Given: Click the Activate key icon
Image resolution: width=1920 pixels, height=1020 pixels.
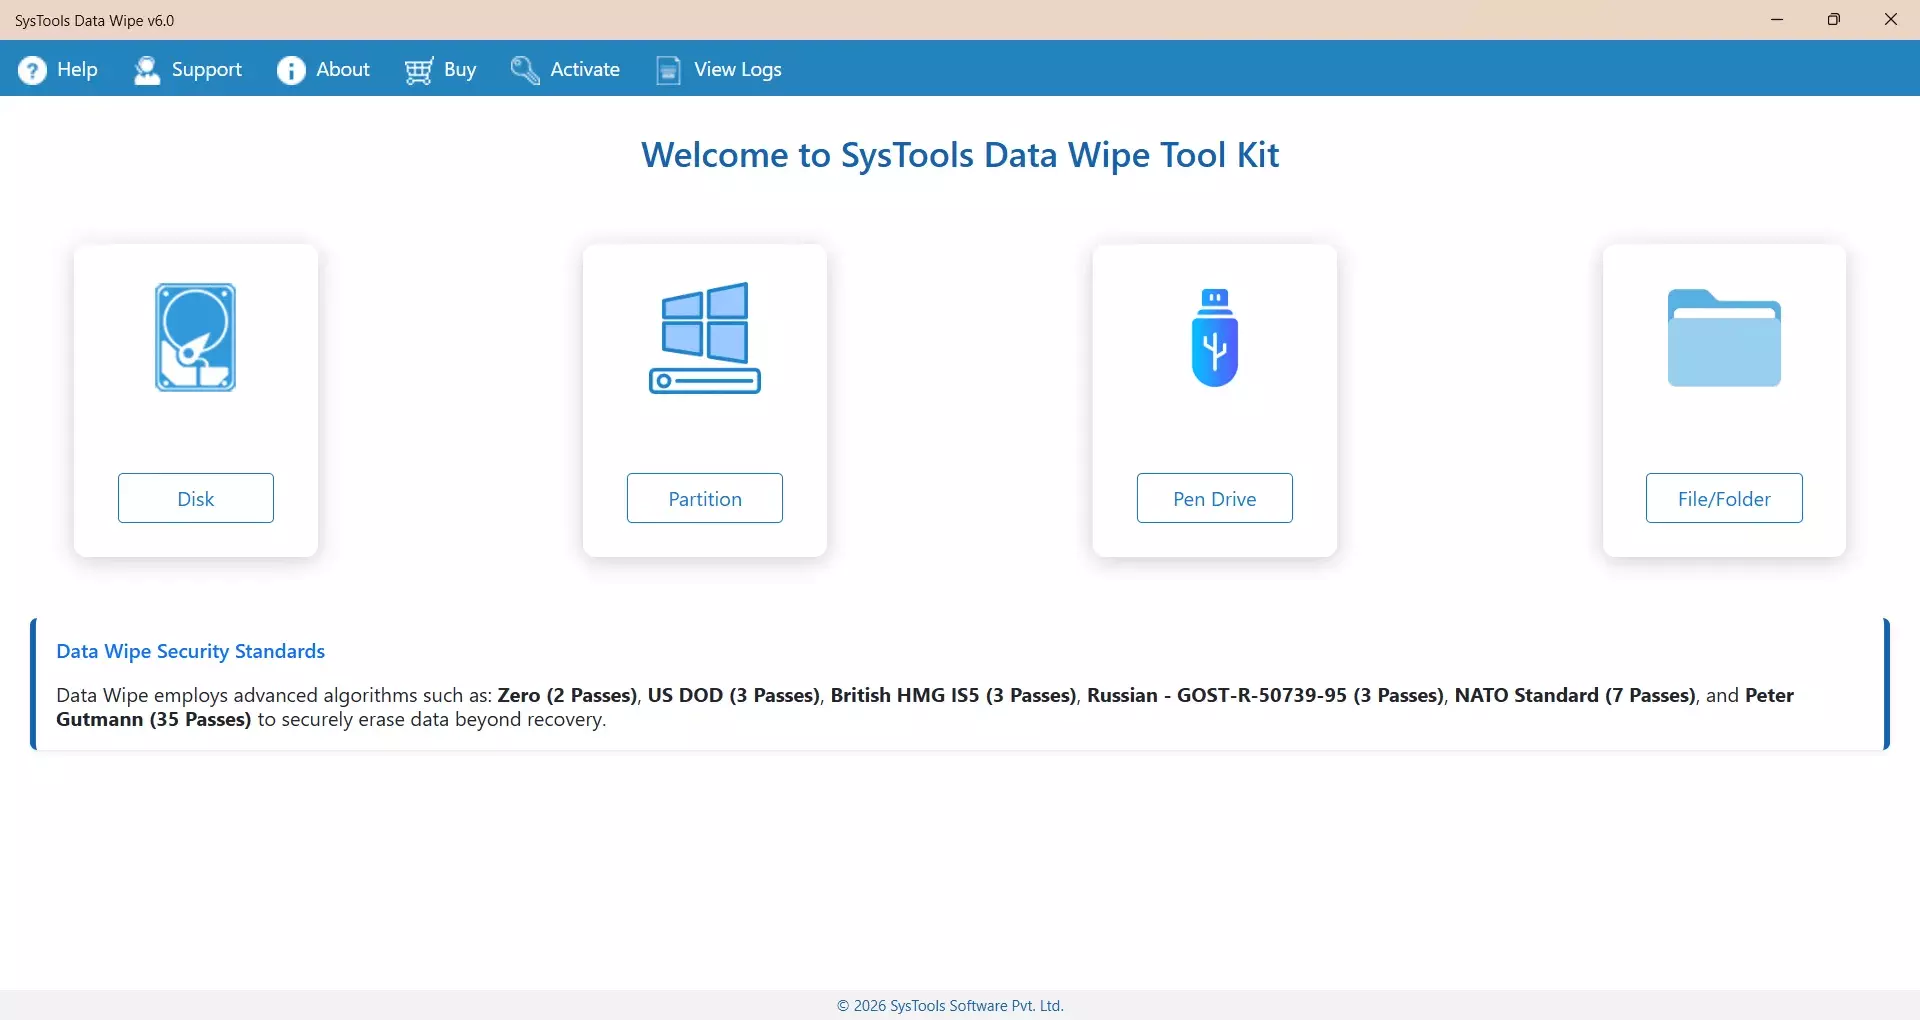Looking at the screenshot, I should pyautogui.click(x=525, y=70).
